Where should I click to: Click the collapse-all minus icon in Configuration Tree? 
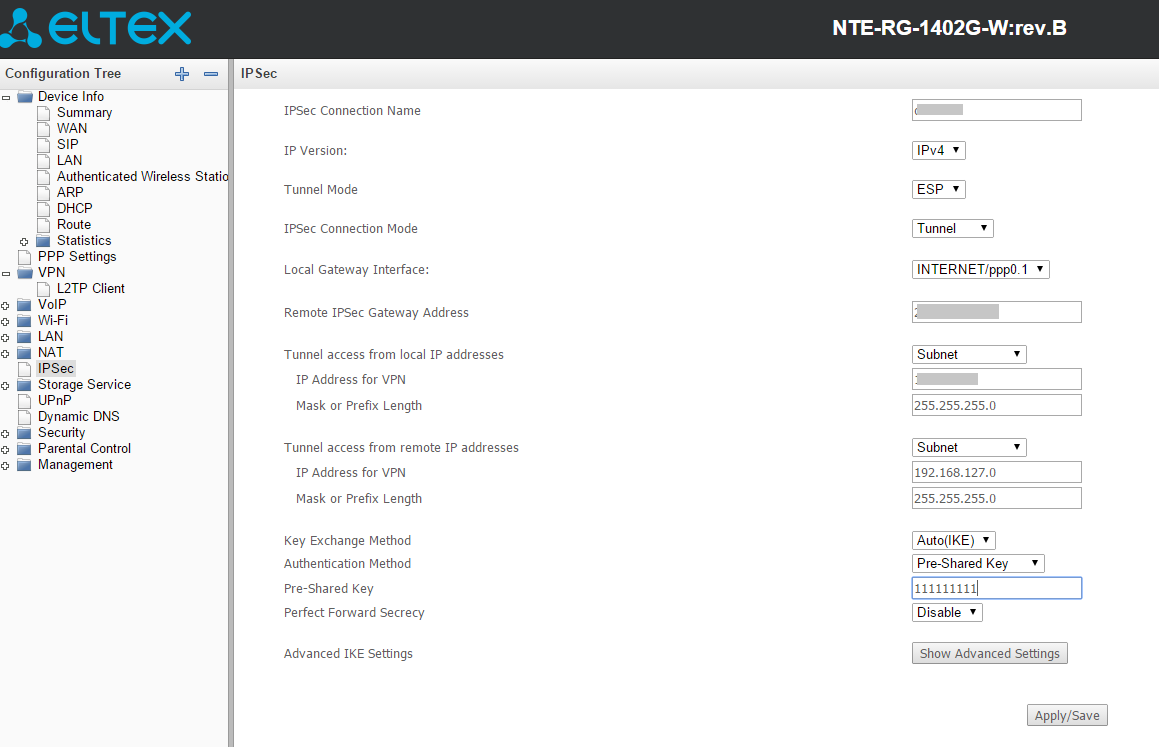(x=211, y=74)
